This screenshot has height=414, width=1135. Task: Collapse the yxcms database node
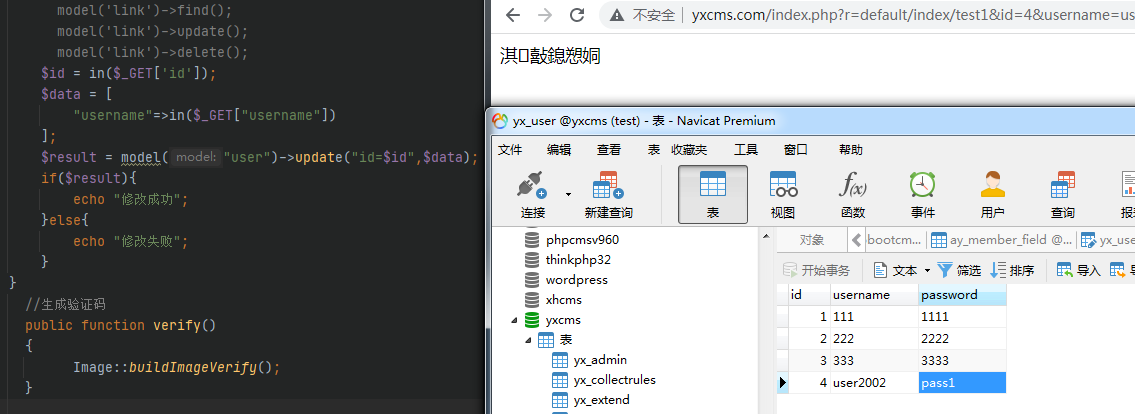coord(514,320)
